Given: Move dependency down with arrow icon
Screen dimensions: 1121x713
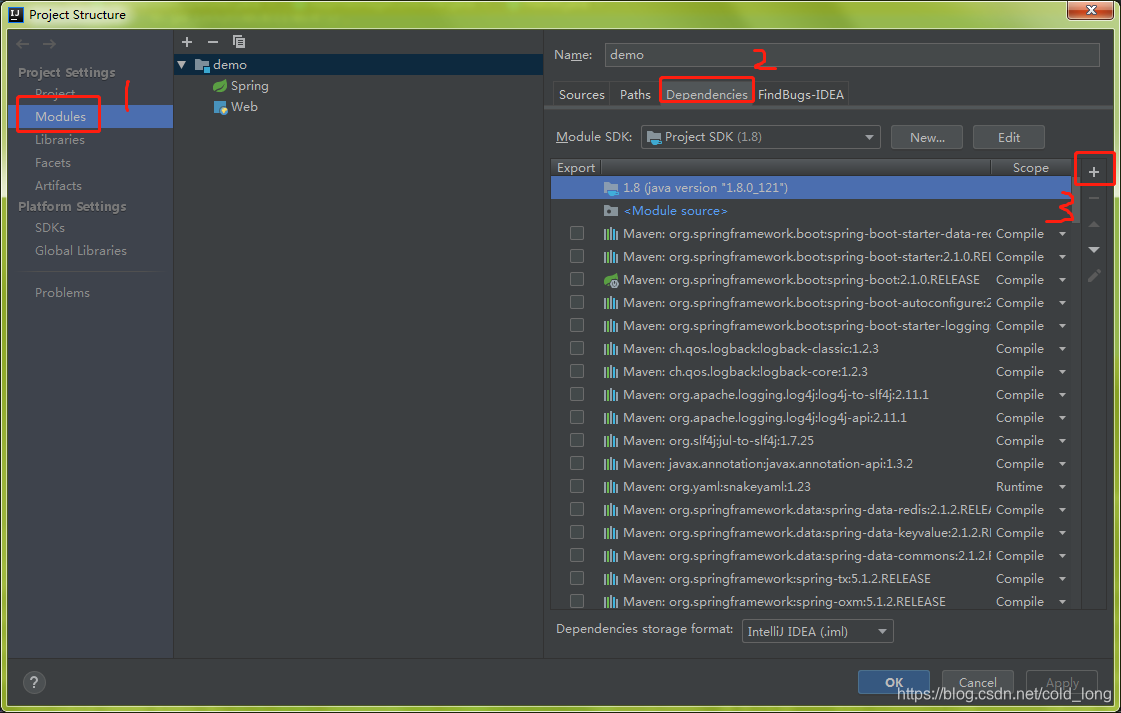Looking at the screenshot, I should click(1094, 250).
